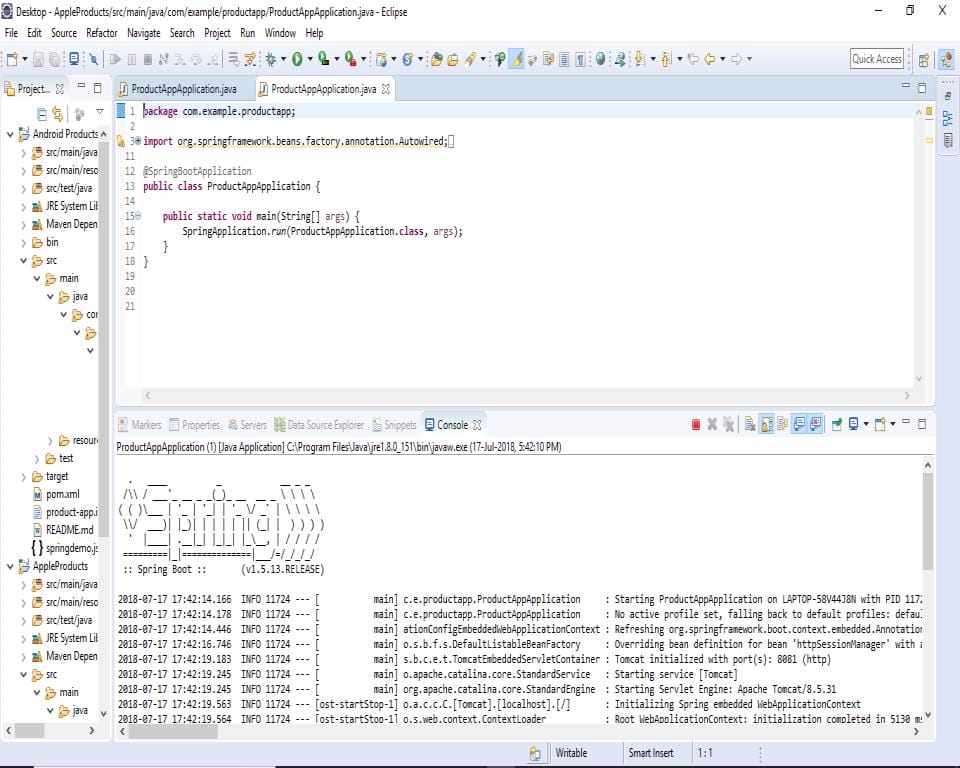
Task: Collapse the Android Products project node
Action: coord(10,134)
